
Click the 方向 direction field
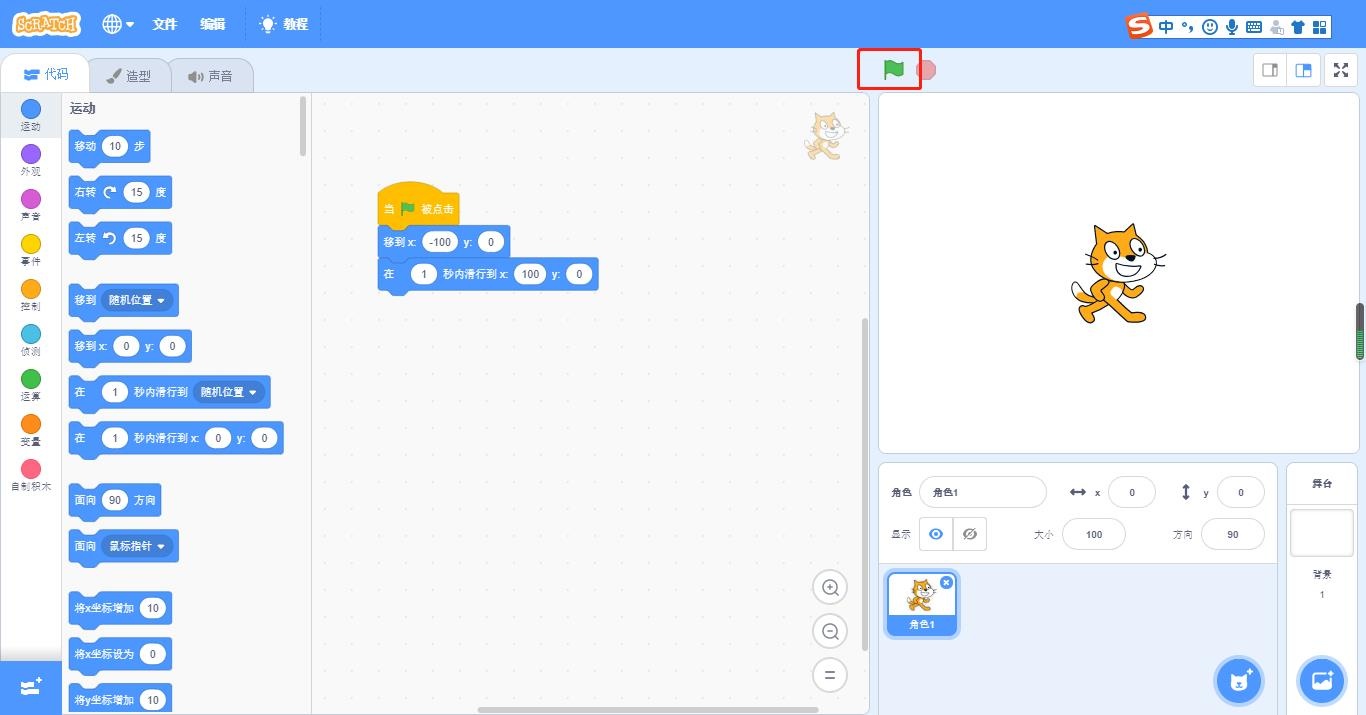coord(1233,534)
